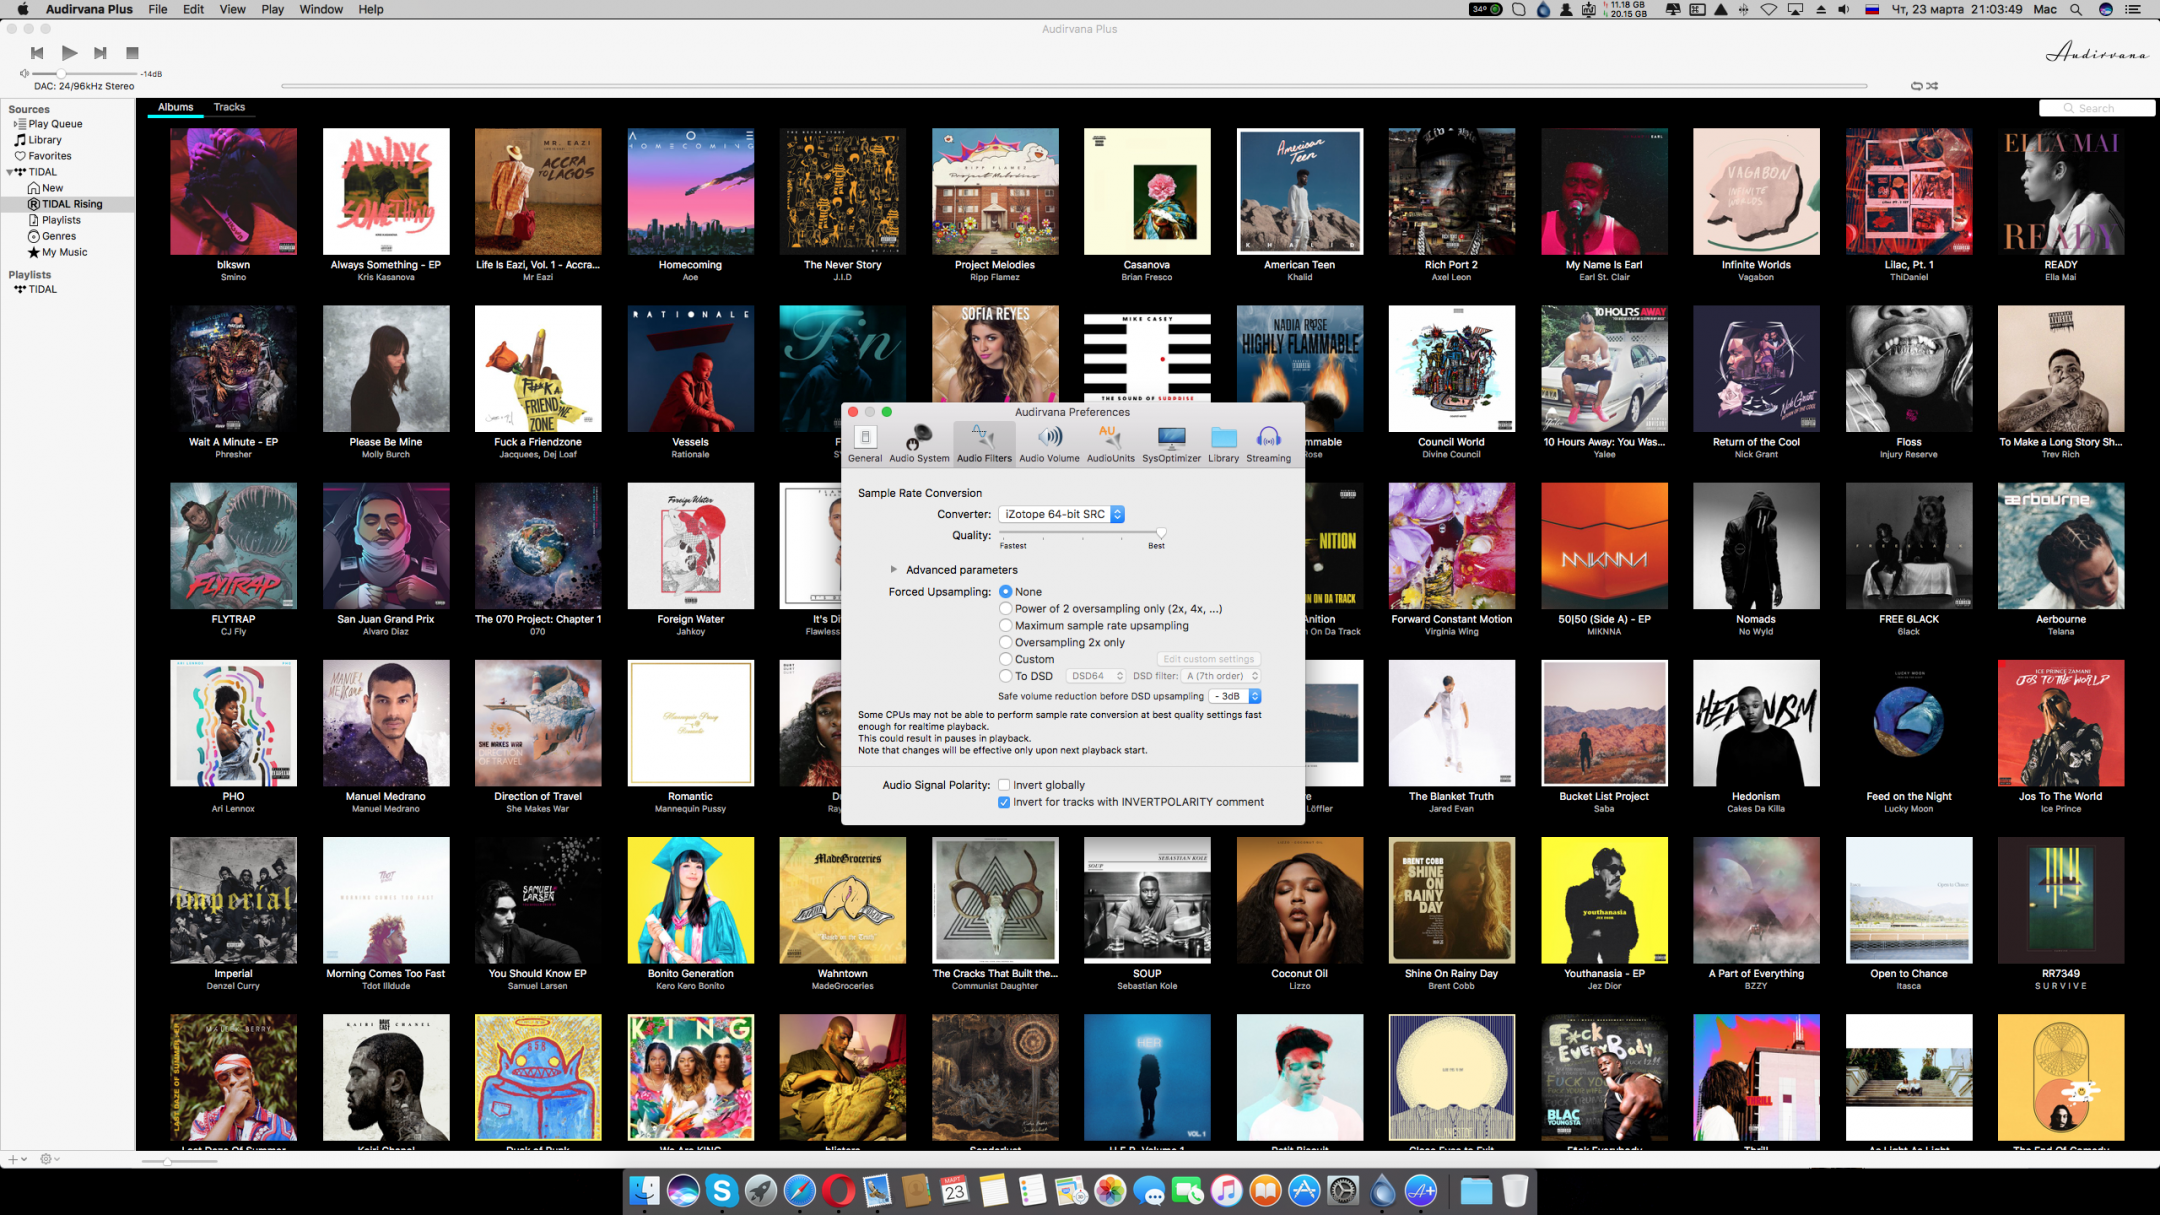Image resolution: width=2160 pixels, height=1215 pixels.
Task: Select Maximum sample rate upsampling
Action: pos(1005,626)
